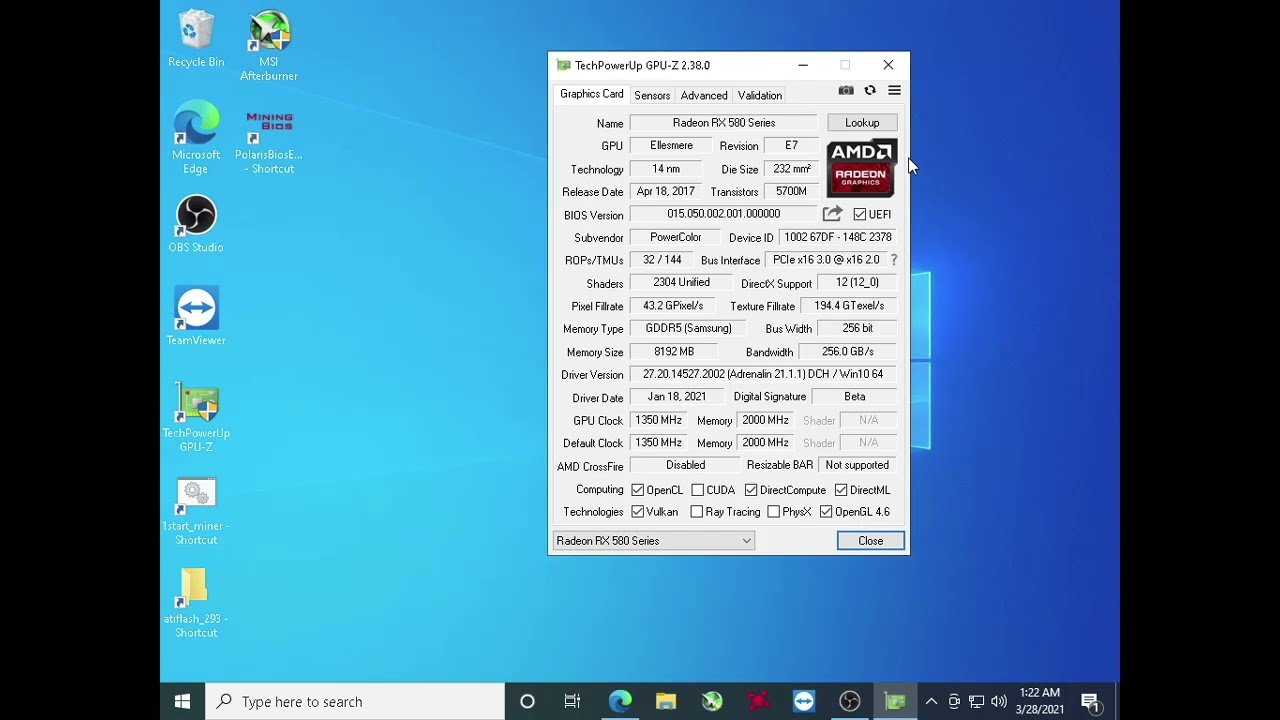Click the BIOS share/export icon
Image resolution: width=1280 pixels, height=720 pixels.
pos(832,214)
